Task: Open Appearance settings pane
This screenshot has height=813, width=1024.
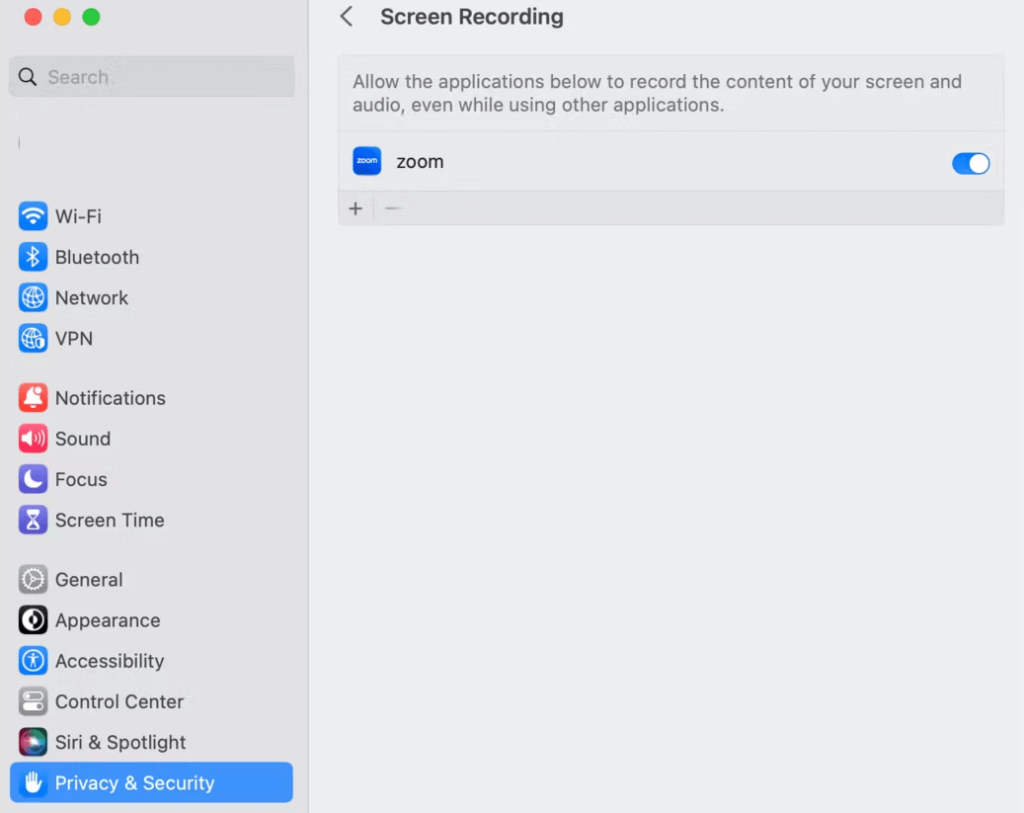Action: point(107,621)
